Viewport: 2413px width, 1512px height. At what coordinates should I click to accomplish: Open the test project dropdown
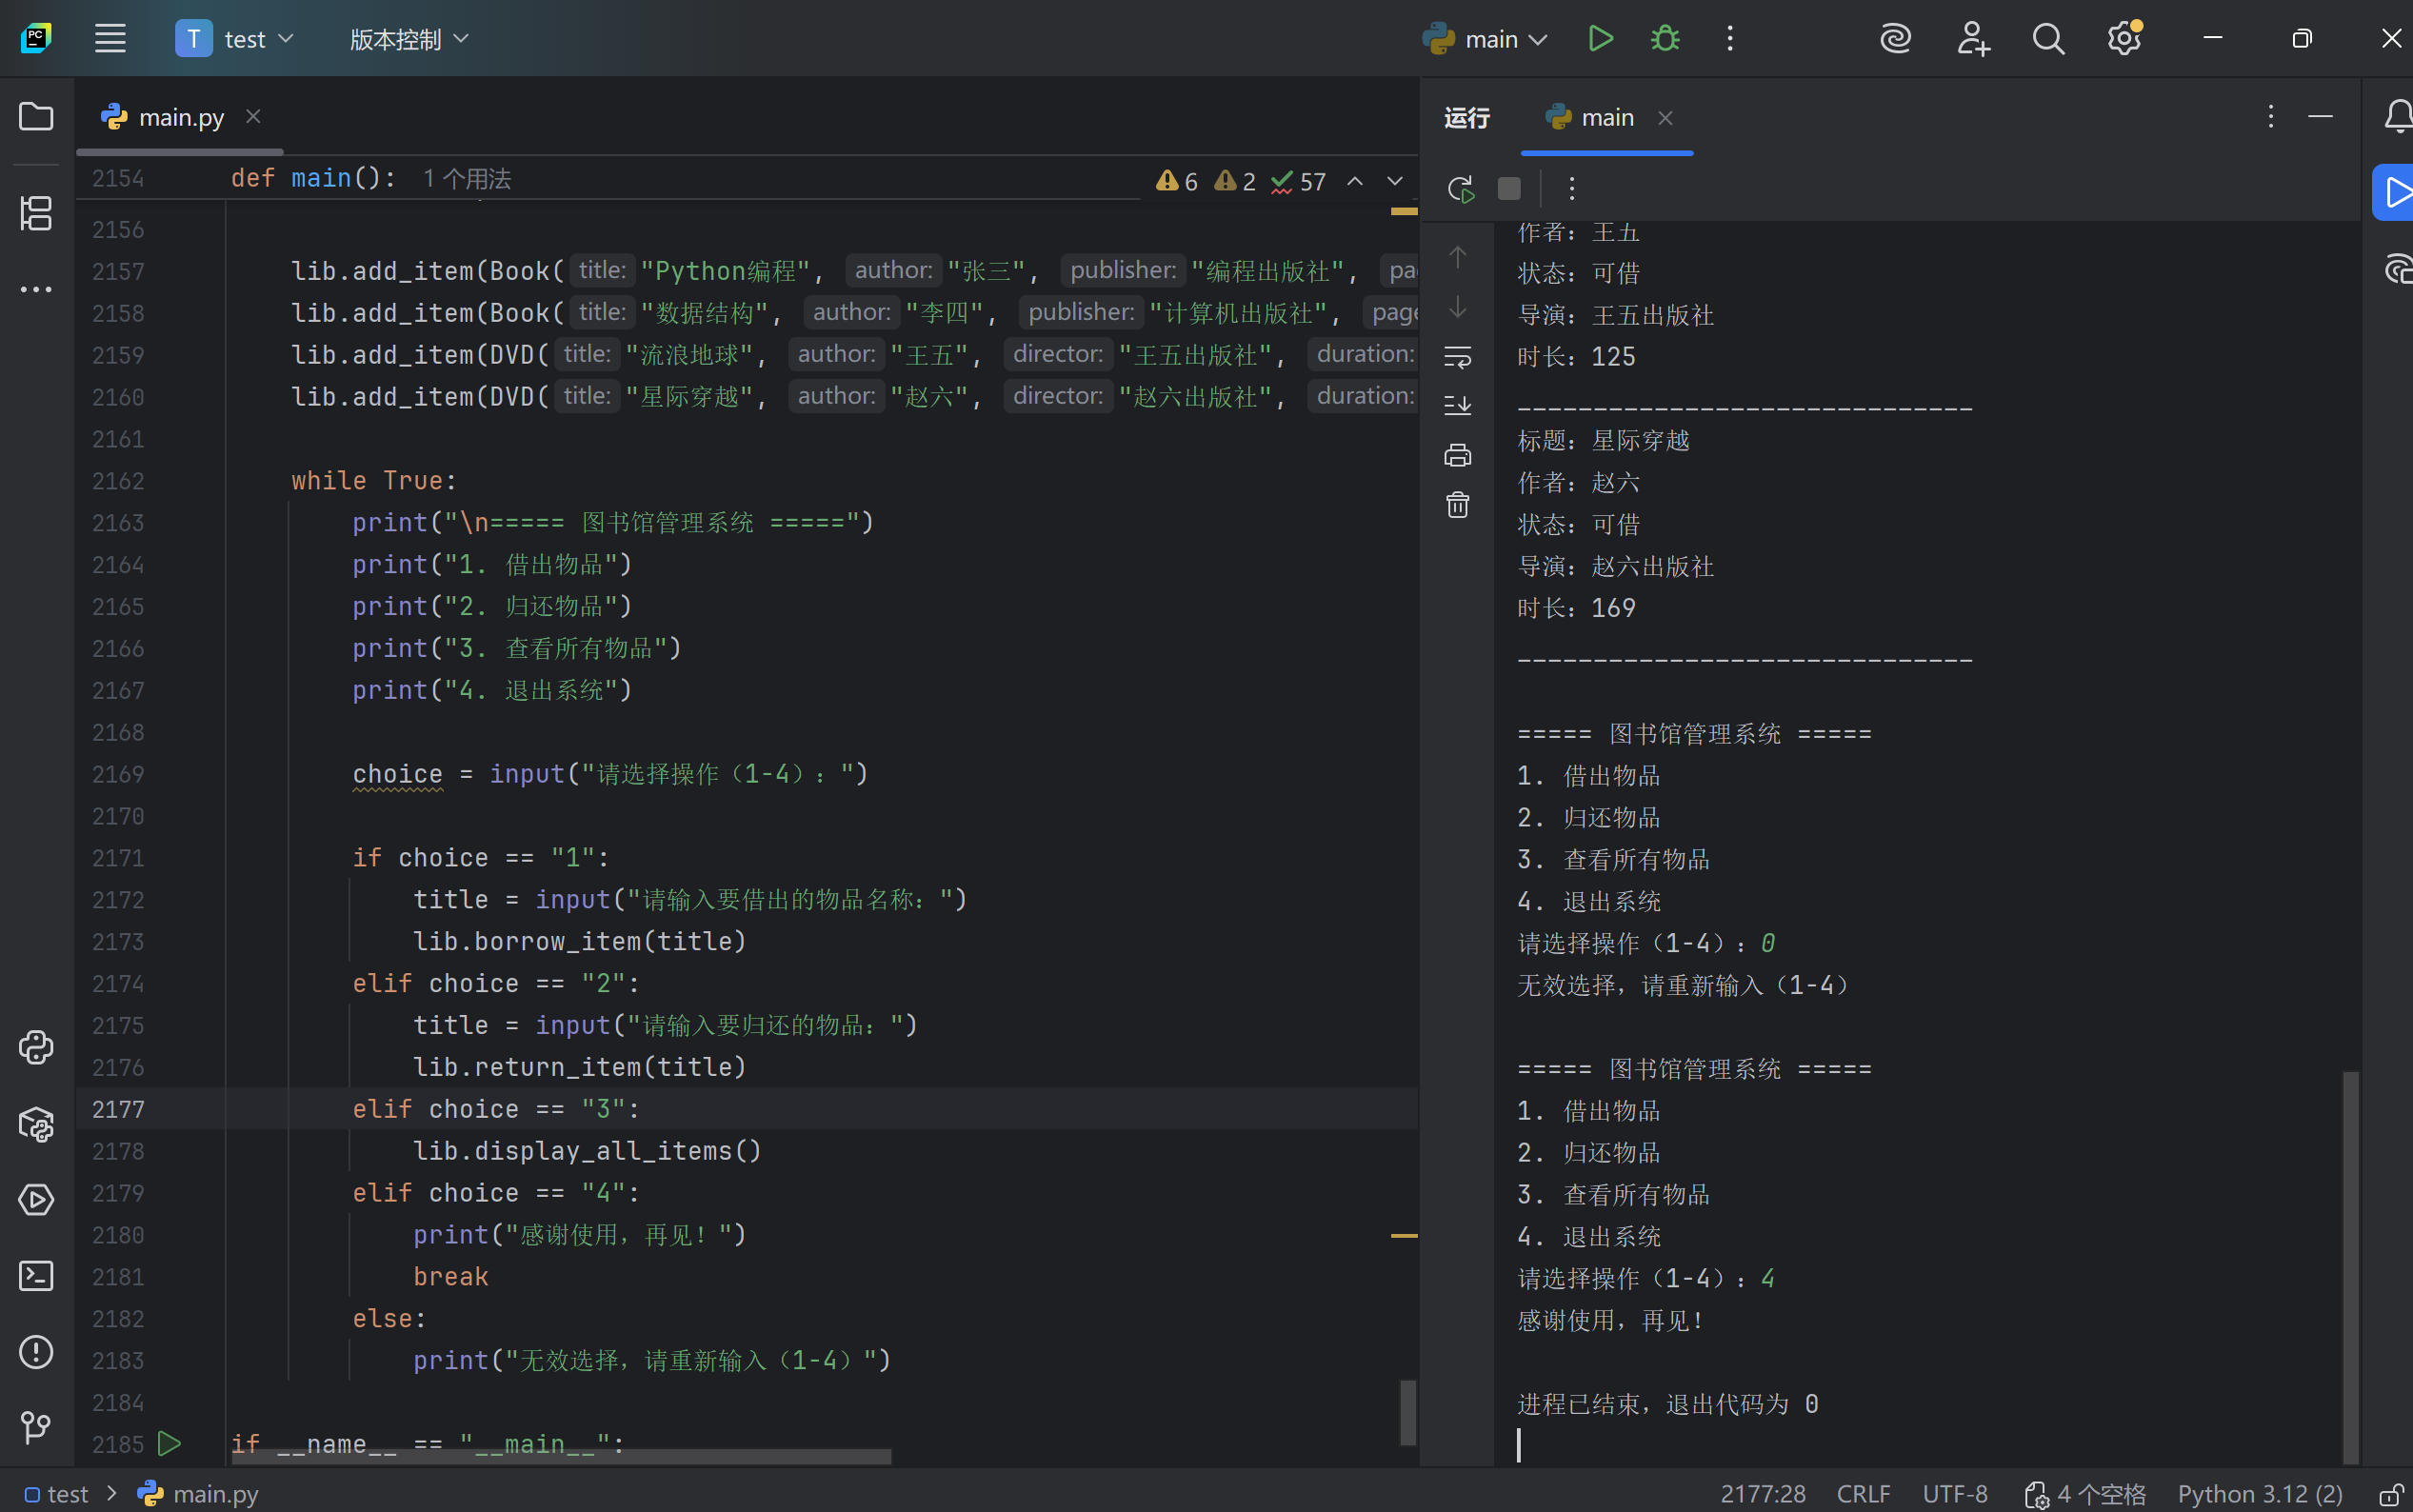(235, 39)
